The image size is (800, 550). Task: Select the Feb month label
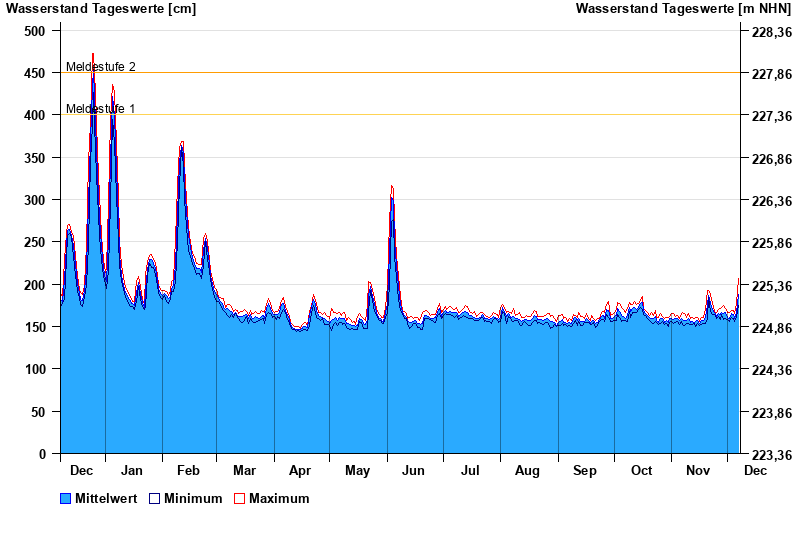188,471
